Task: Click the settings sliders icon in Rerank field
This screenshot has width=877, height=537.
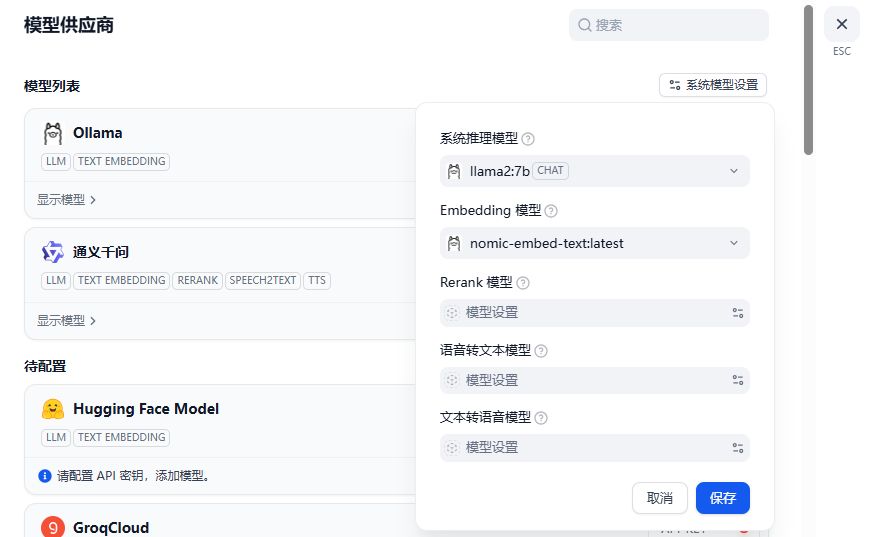Action: 737,313
